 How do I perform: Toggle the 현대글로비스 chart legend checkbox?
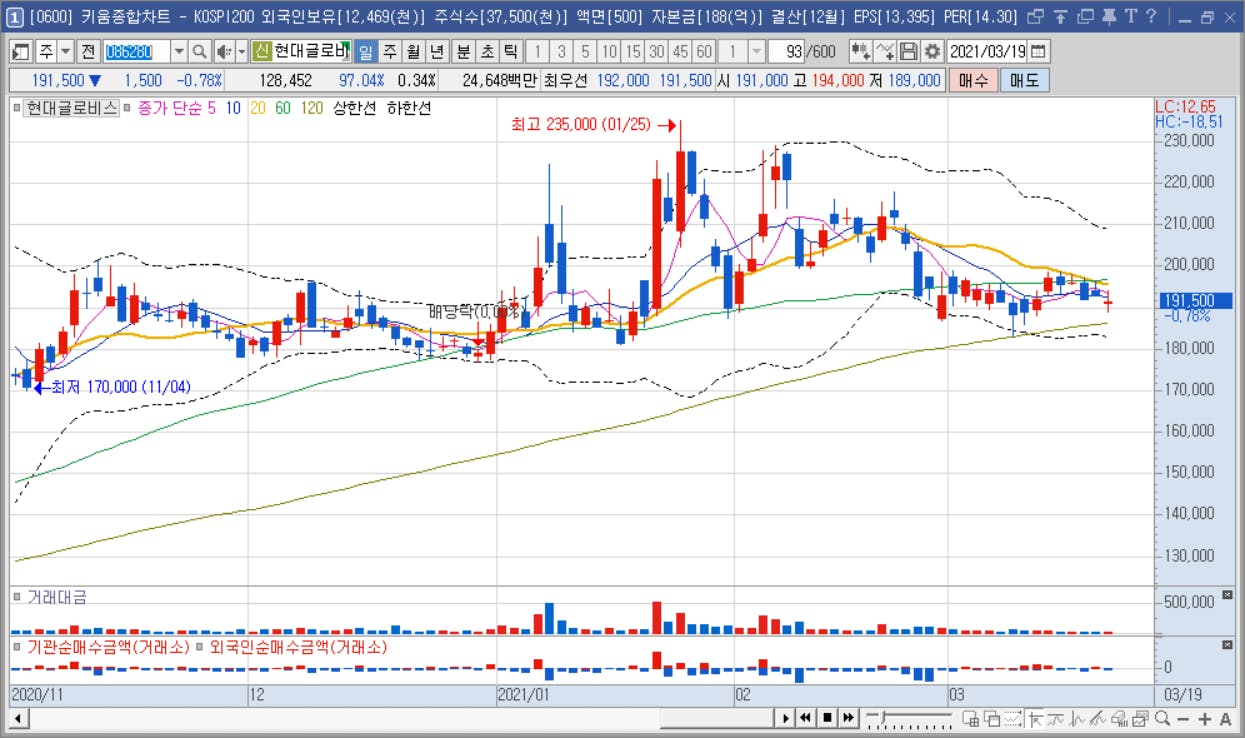coord(17,108)
